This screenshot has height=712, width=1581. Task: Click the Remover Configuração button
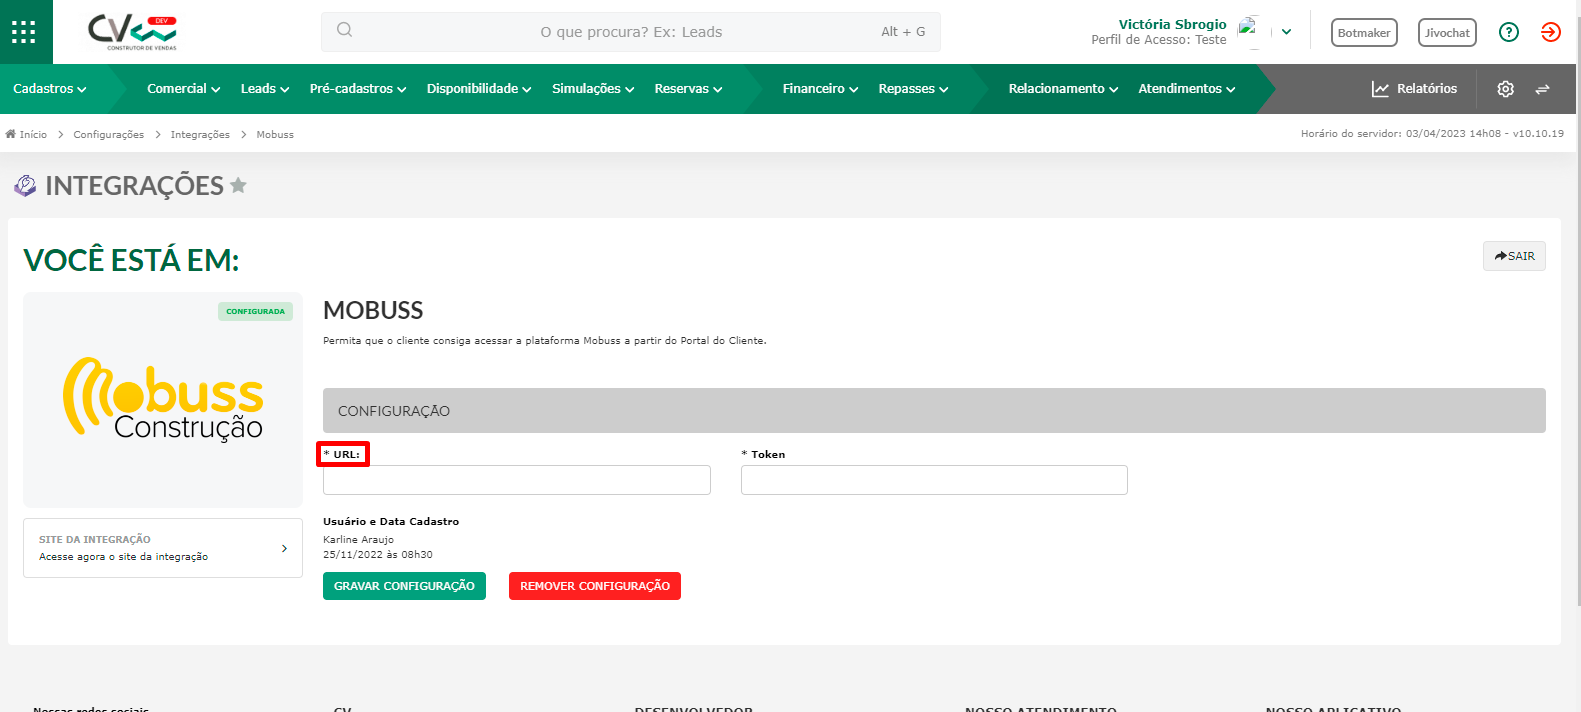pos(595,586)
